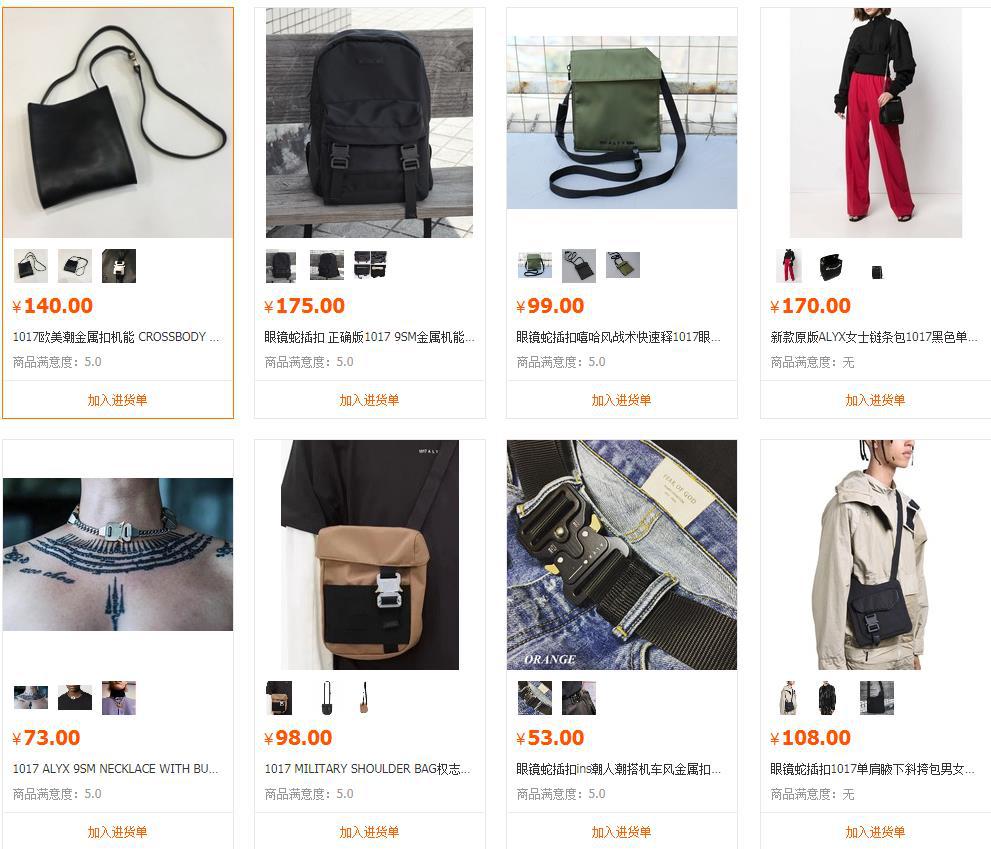
Task: Open the product title link for ALYX women's chain bag
Action: pyautogui.click(x=873, y=337)
